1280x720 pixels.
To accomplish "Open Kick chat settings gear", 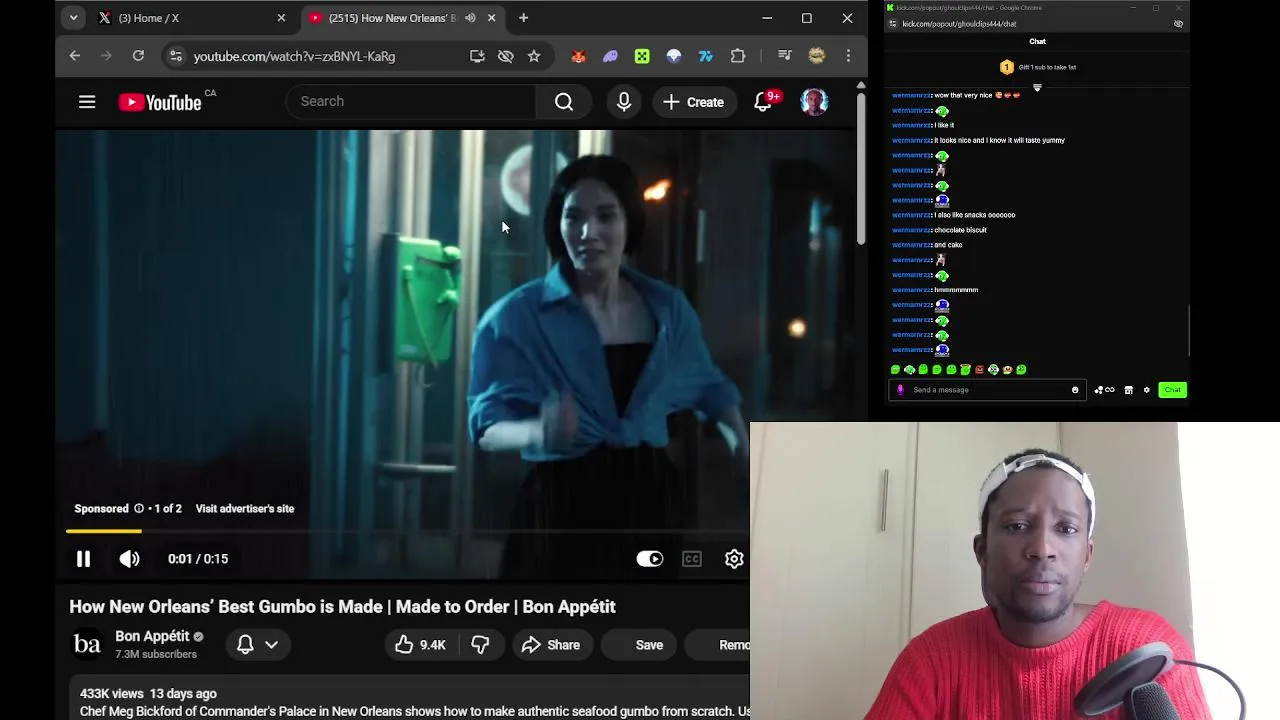I will point(1147,390).
